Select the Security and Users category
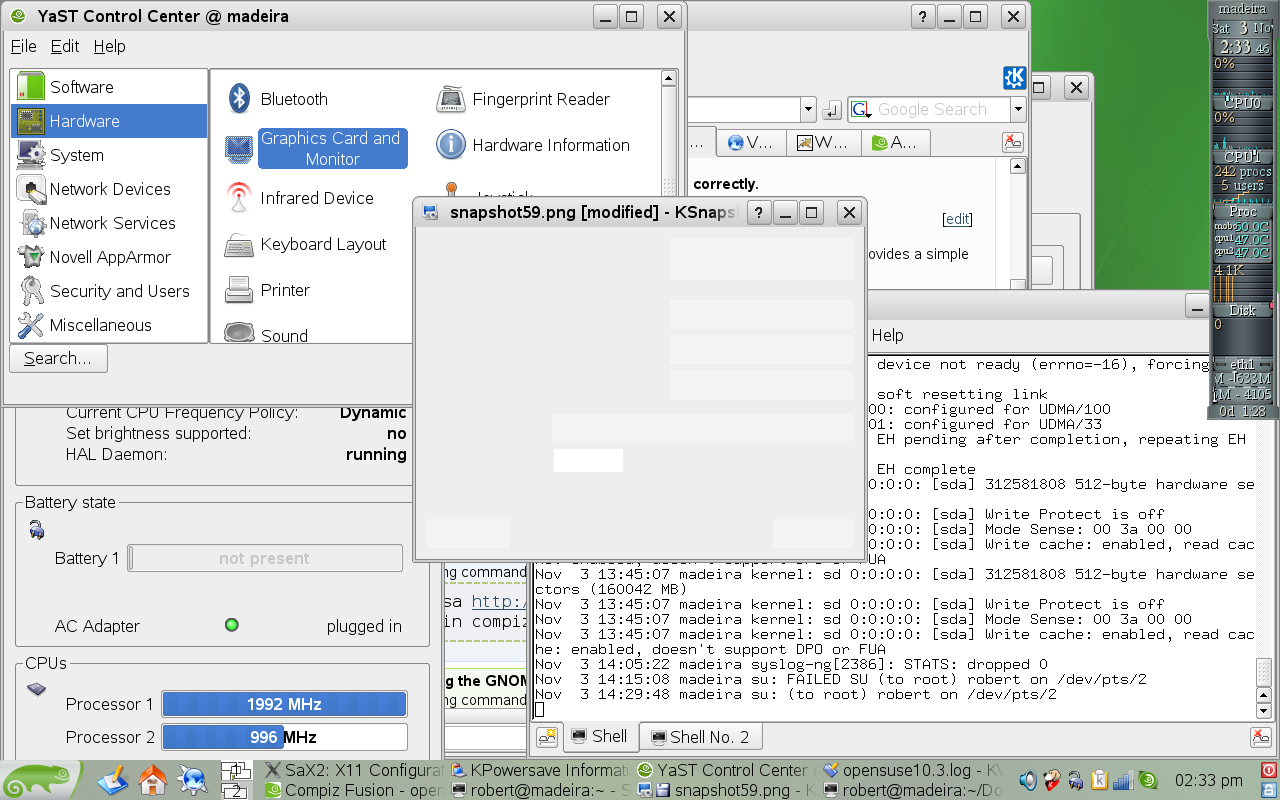1280x800 pixels. tap(109, 291)
